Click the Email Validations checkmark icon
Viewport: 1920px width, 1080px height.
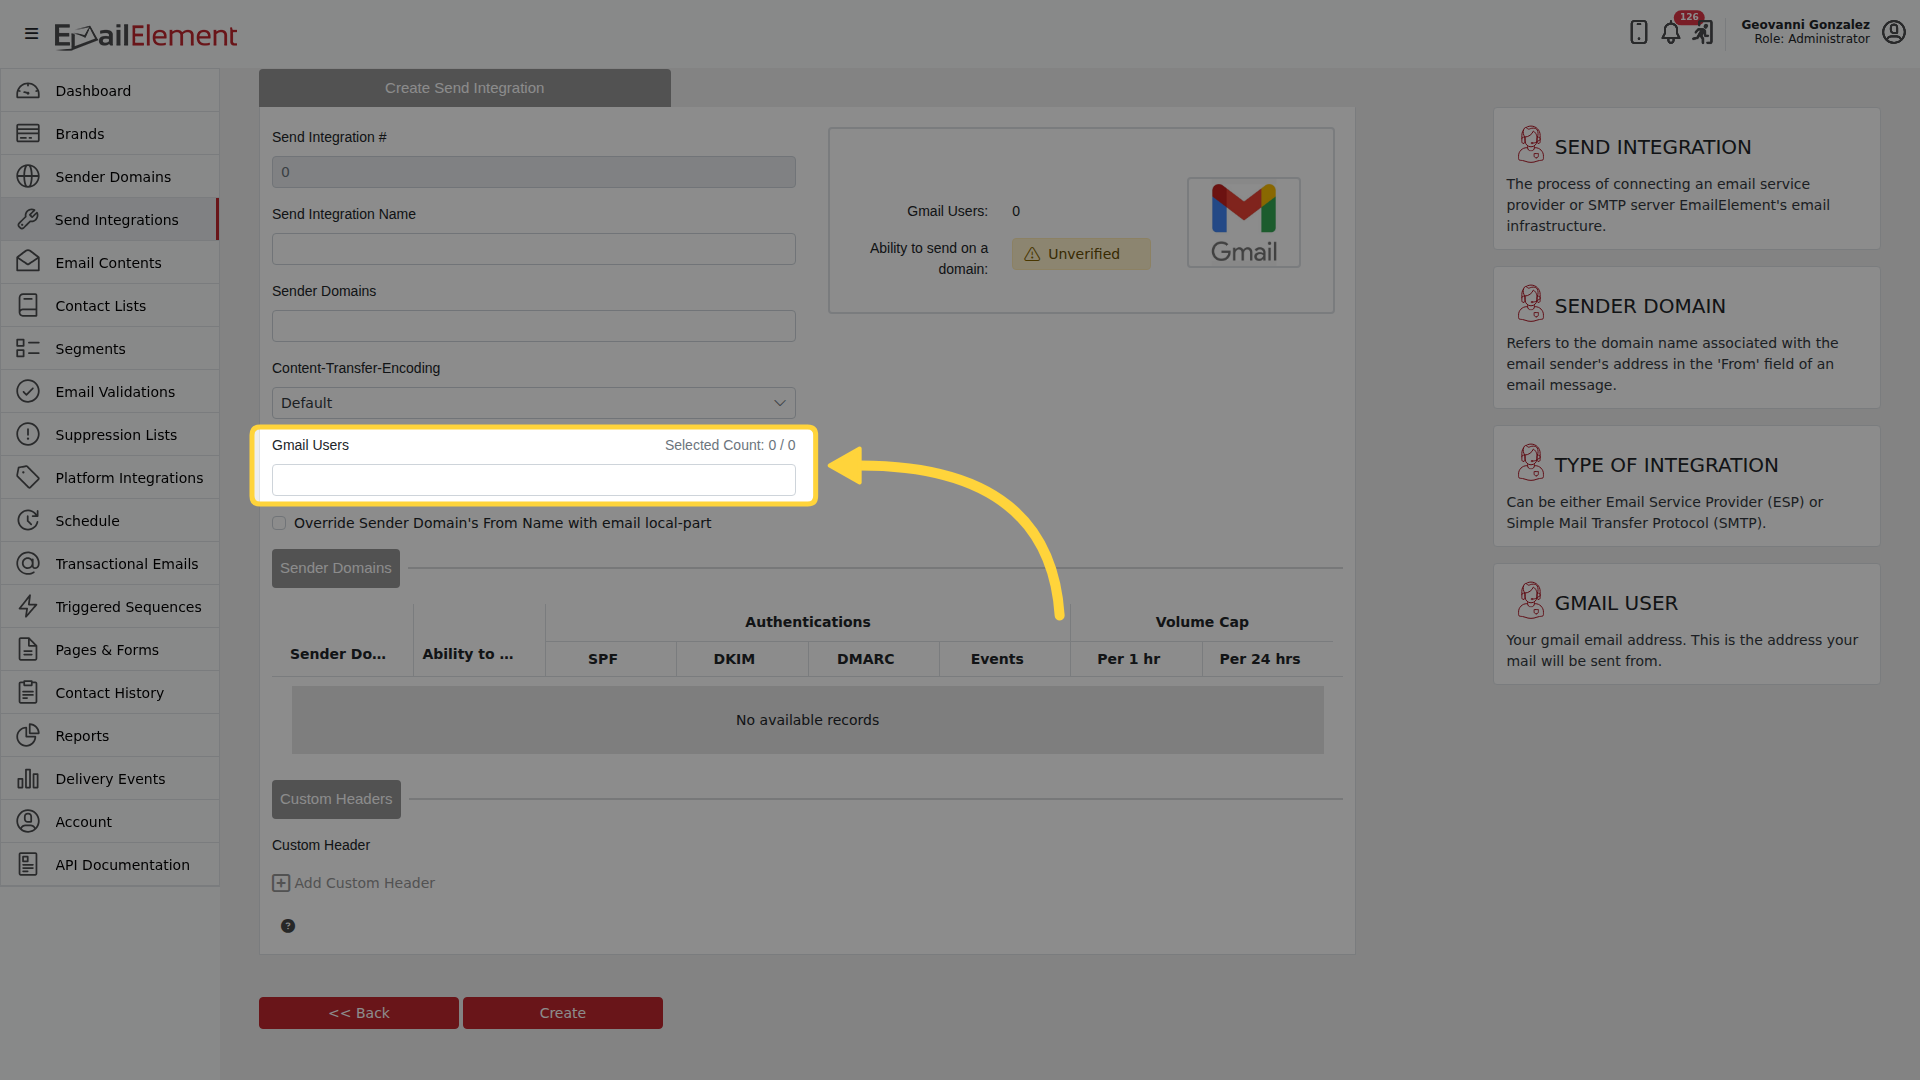(x=28, y=392)
